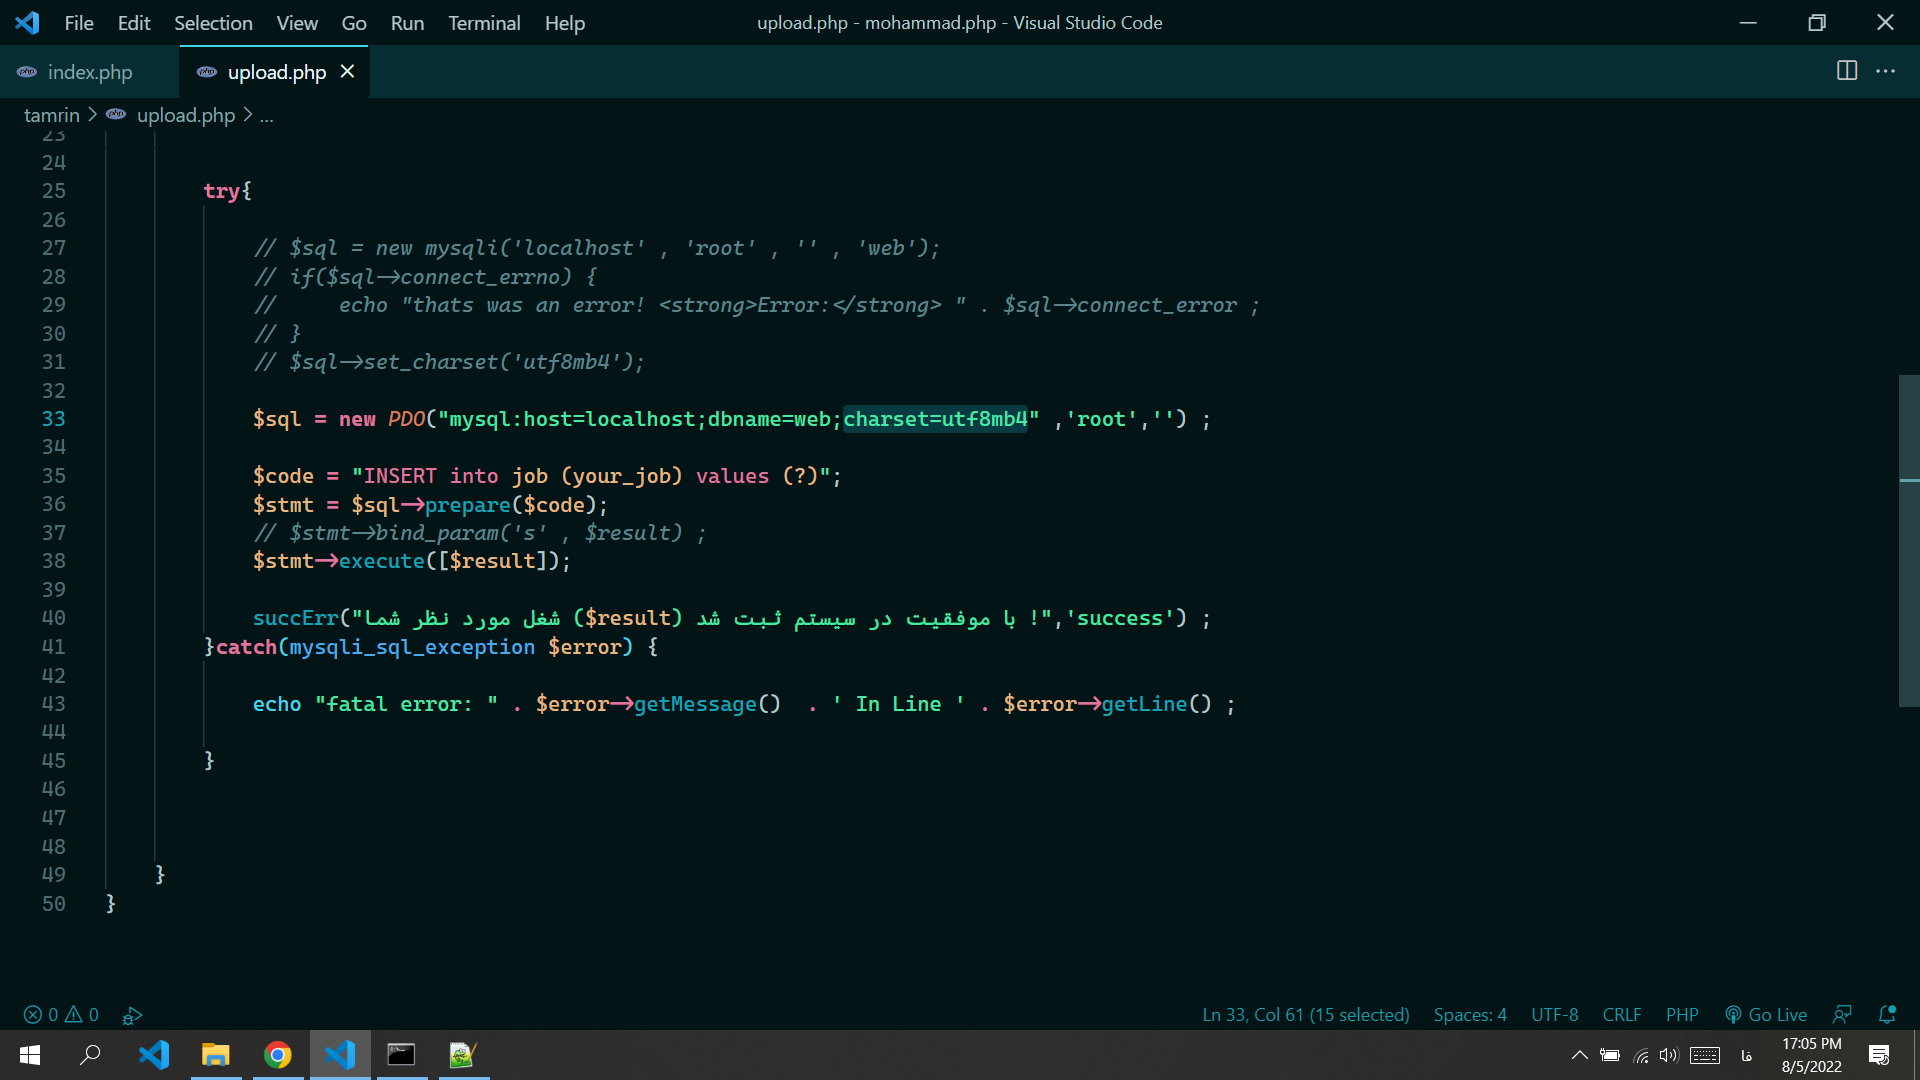Click the VS Code logo icon
1920x1080 pixels.
coord(28,22)
